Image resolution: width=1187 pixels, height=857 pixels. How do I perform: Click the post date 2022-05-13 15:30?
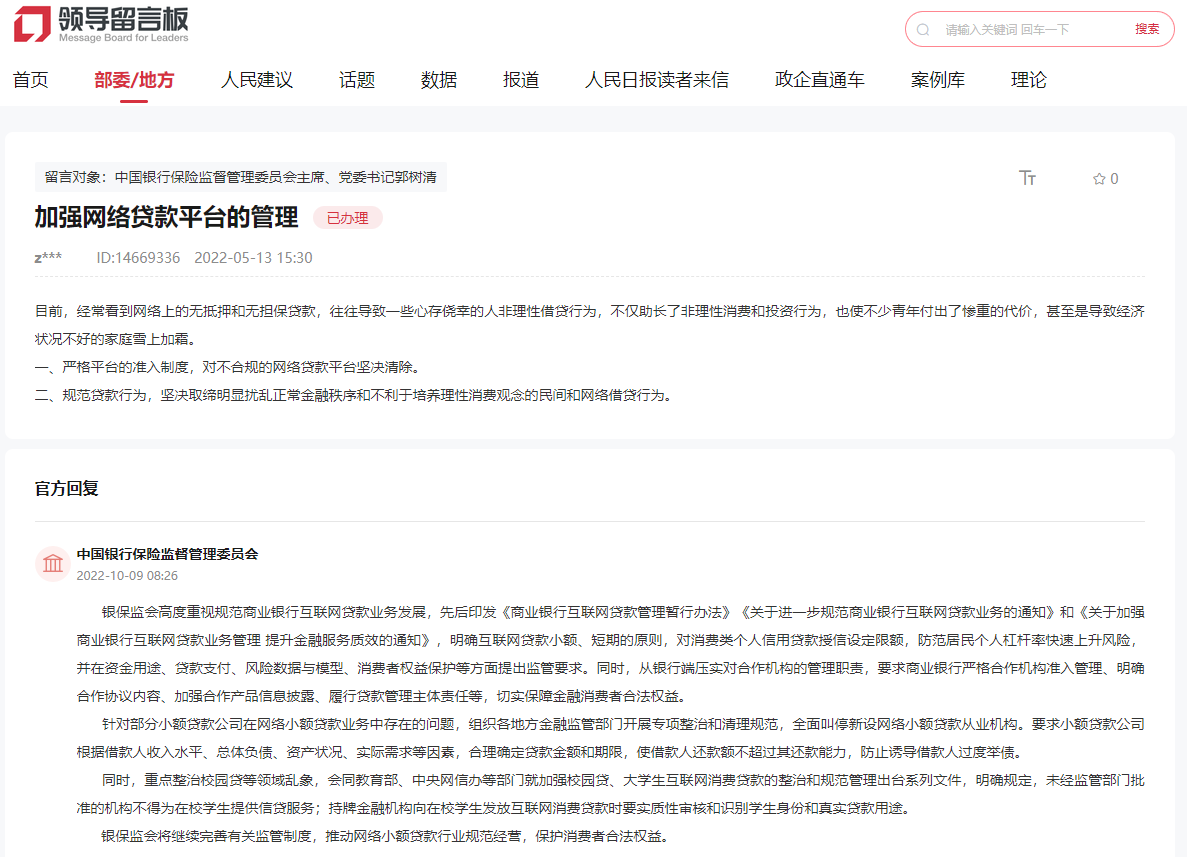[253, 257]
